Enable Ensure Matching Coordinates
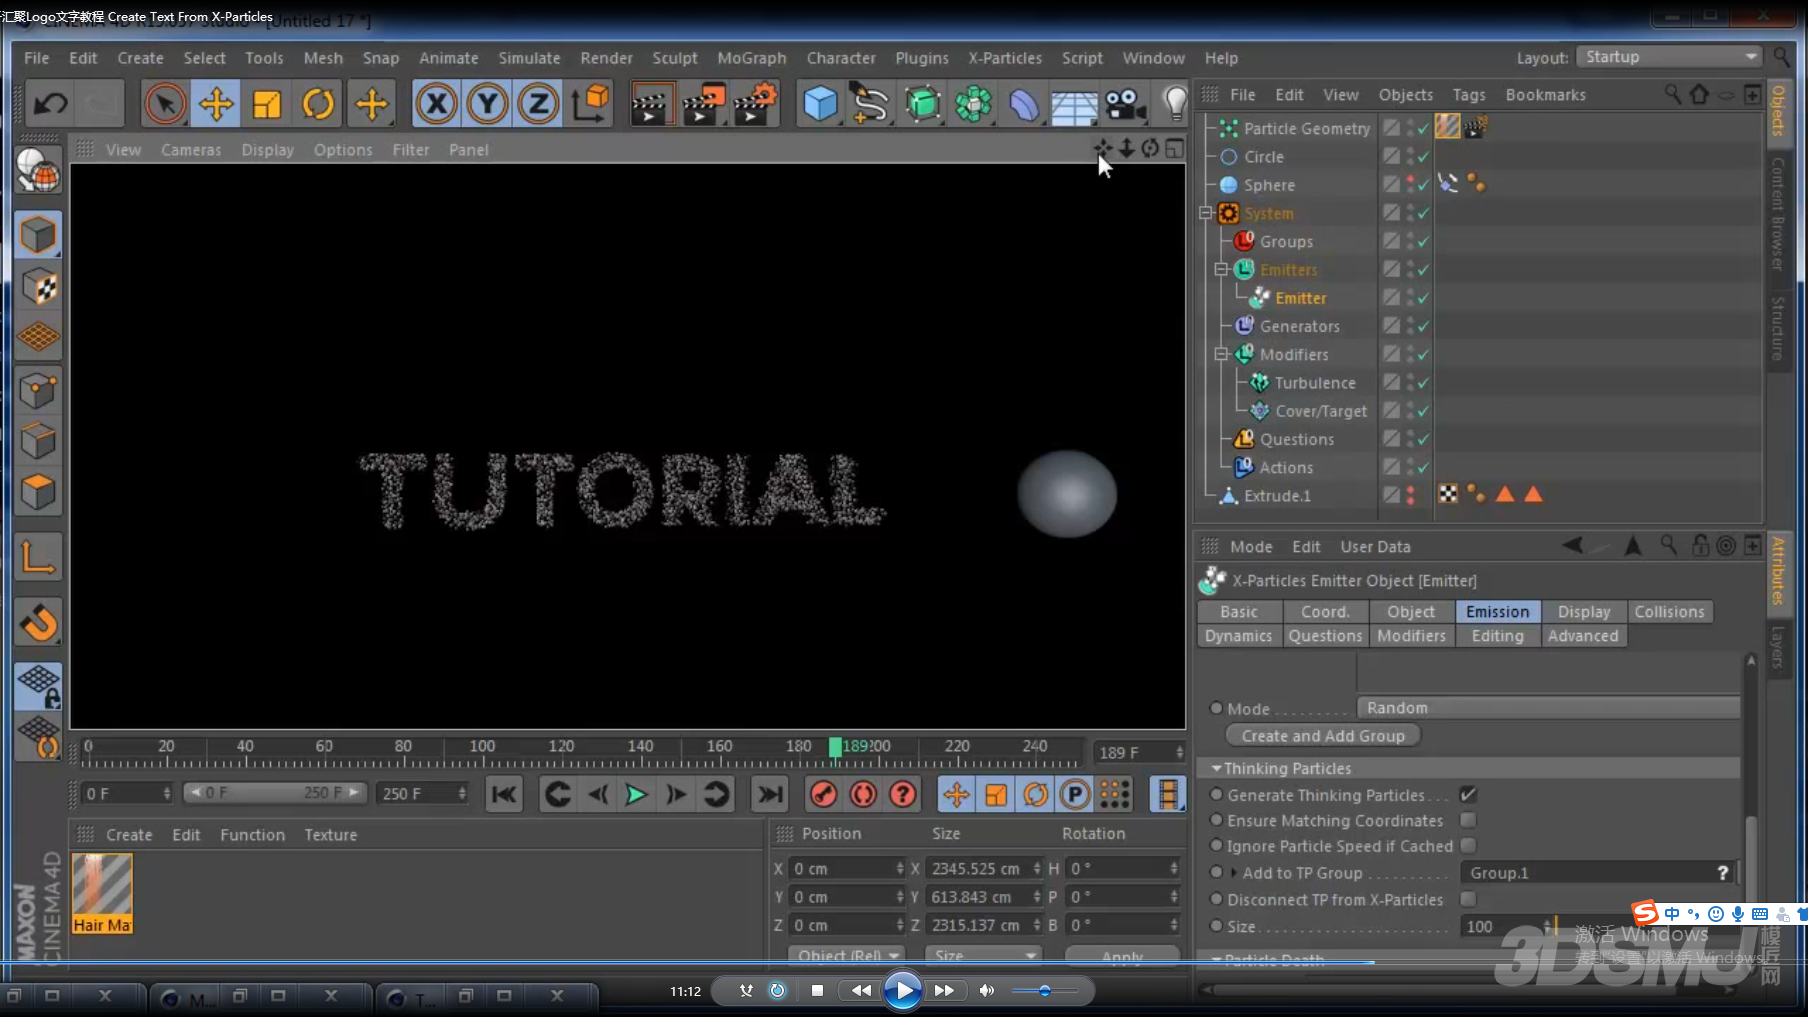 (x=1468, y=820)
